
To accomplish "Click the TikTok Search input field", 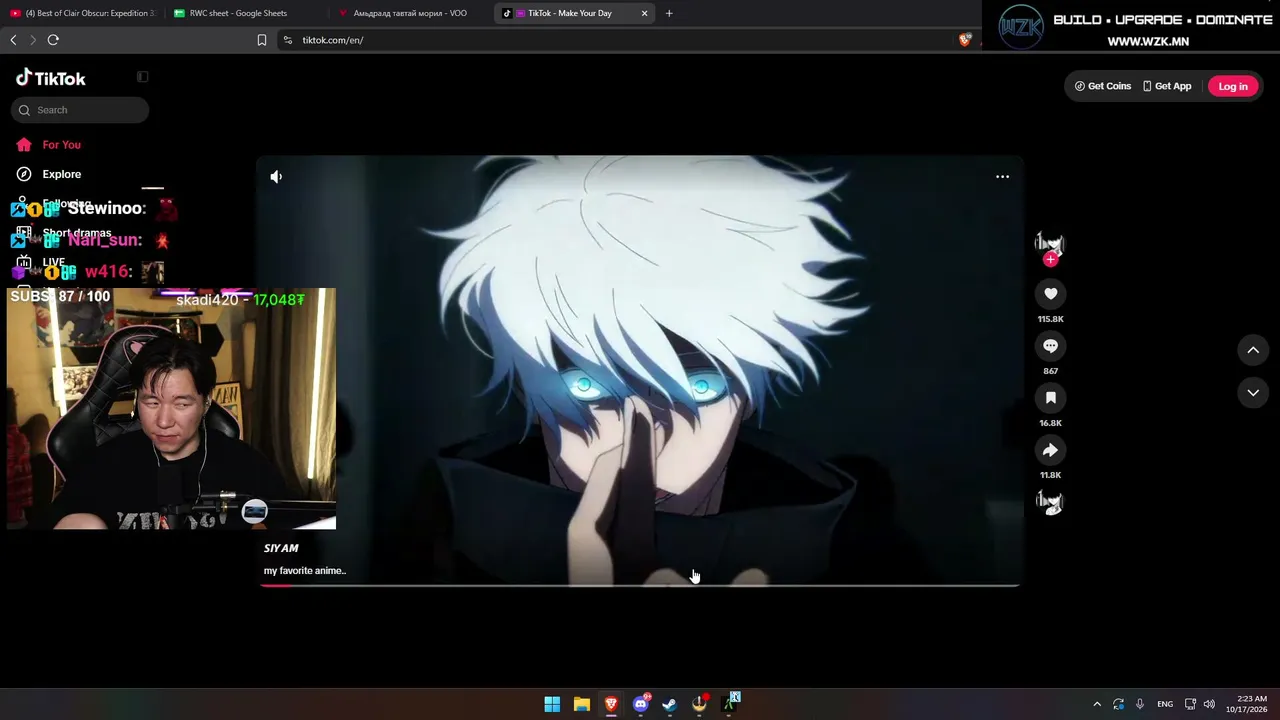I will 80,110.
